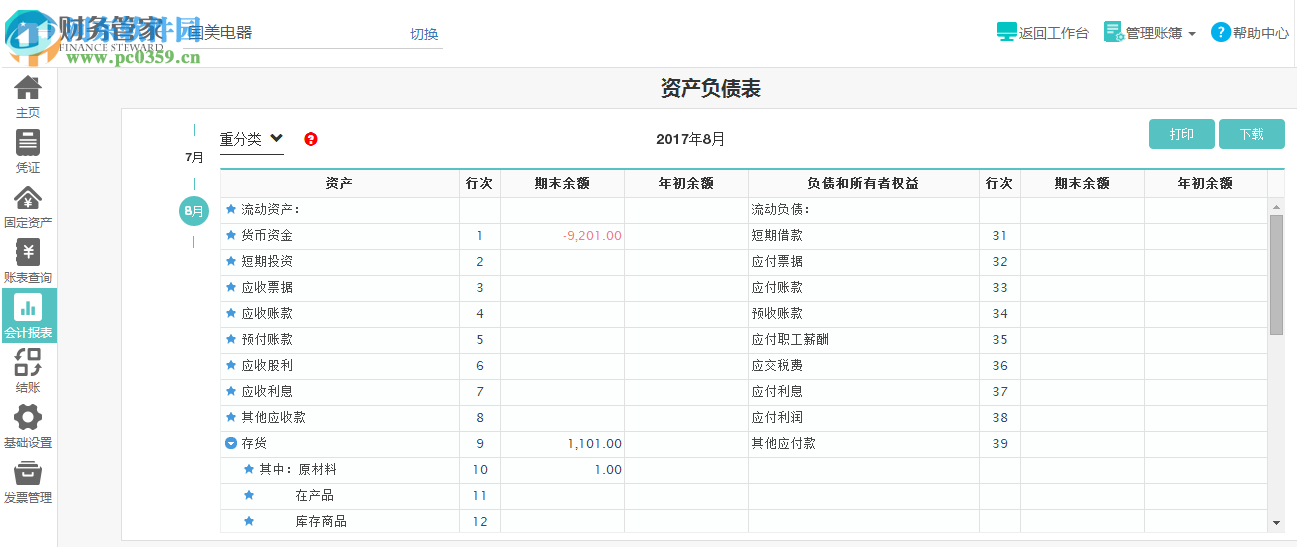Screen dimensions: 1297x547
Task: Click row number 9 for 存货
Action: (480, 444)
